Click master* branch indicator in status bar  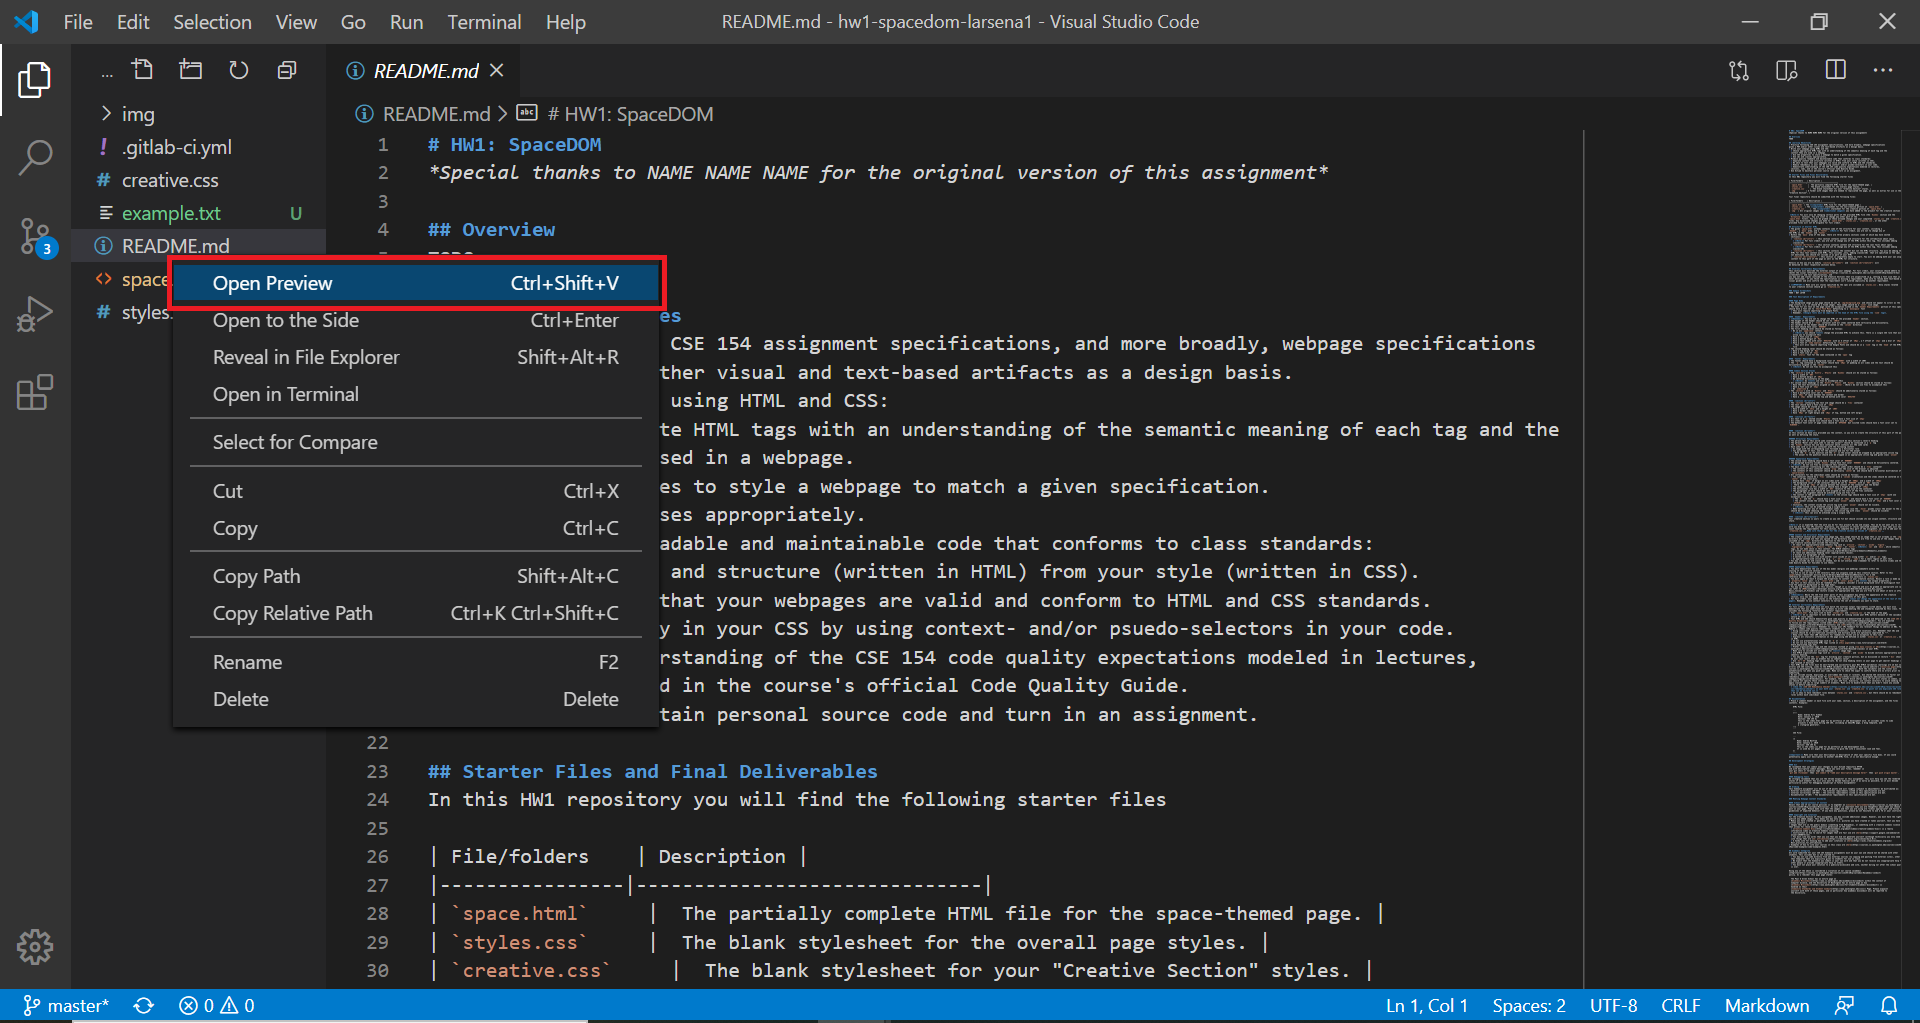[x=66, y=1005]
